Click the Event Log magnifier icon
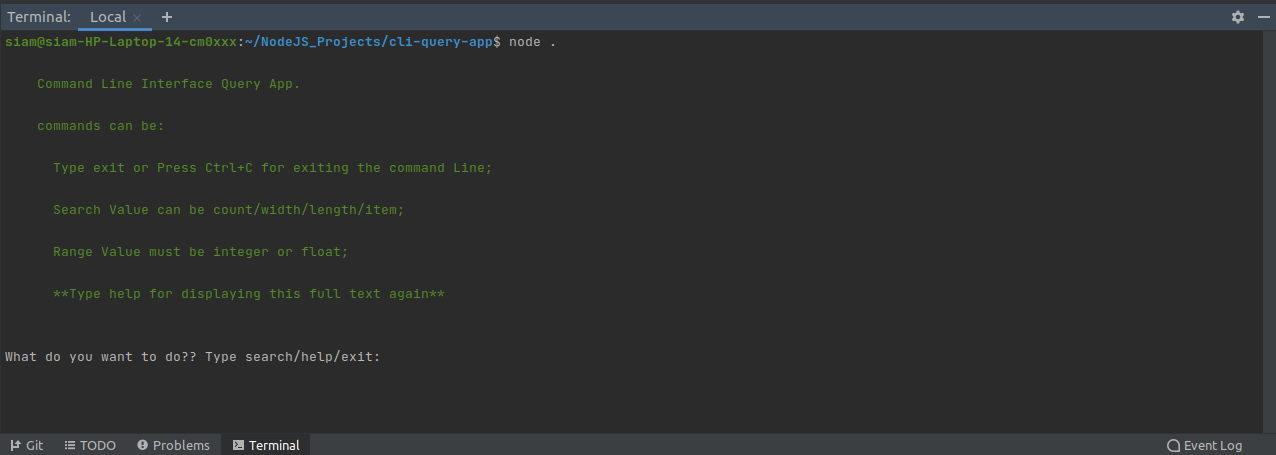 (x=1173, y=445)
